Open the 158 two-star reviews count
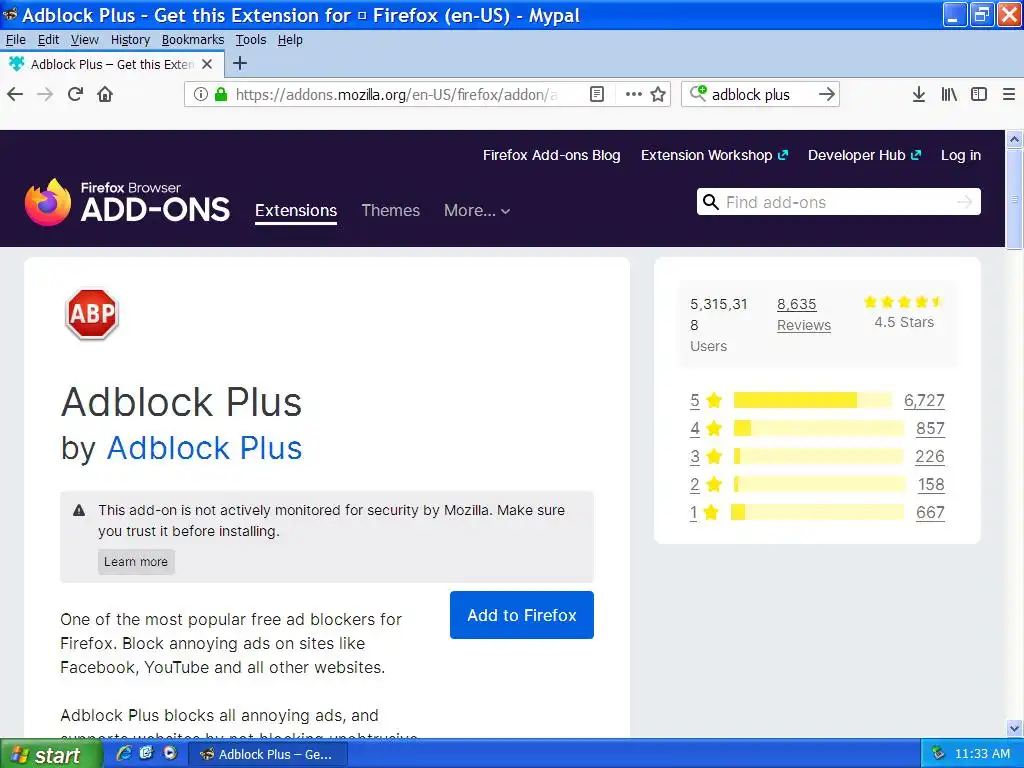Image resolution: width=1024 pixels, height=768 pixels. tap(931, 485)
